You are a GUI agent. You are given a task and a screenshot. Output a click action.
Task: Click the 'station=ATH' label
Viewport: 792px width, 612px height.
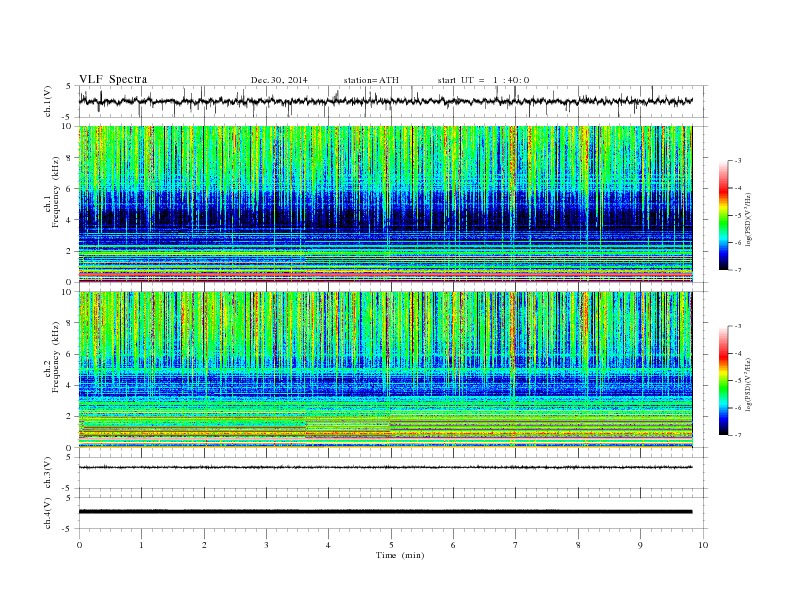[x=371, y=80]
